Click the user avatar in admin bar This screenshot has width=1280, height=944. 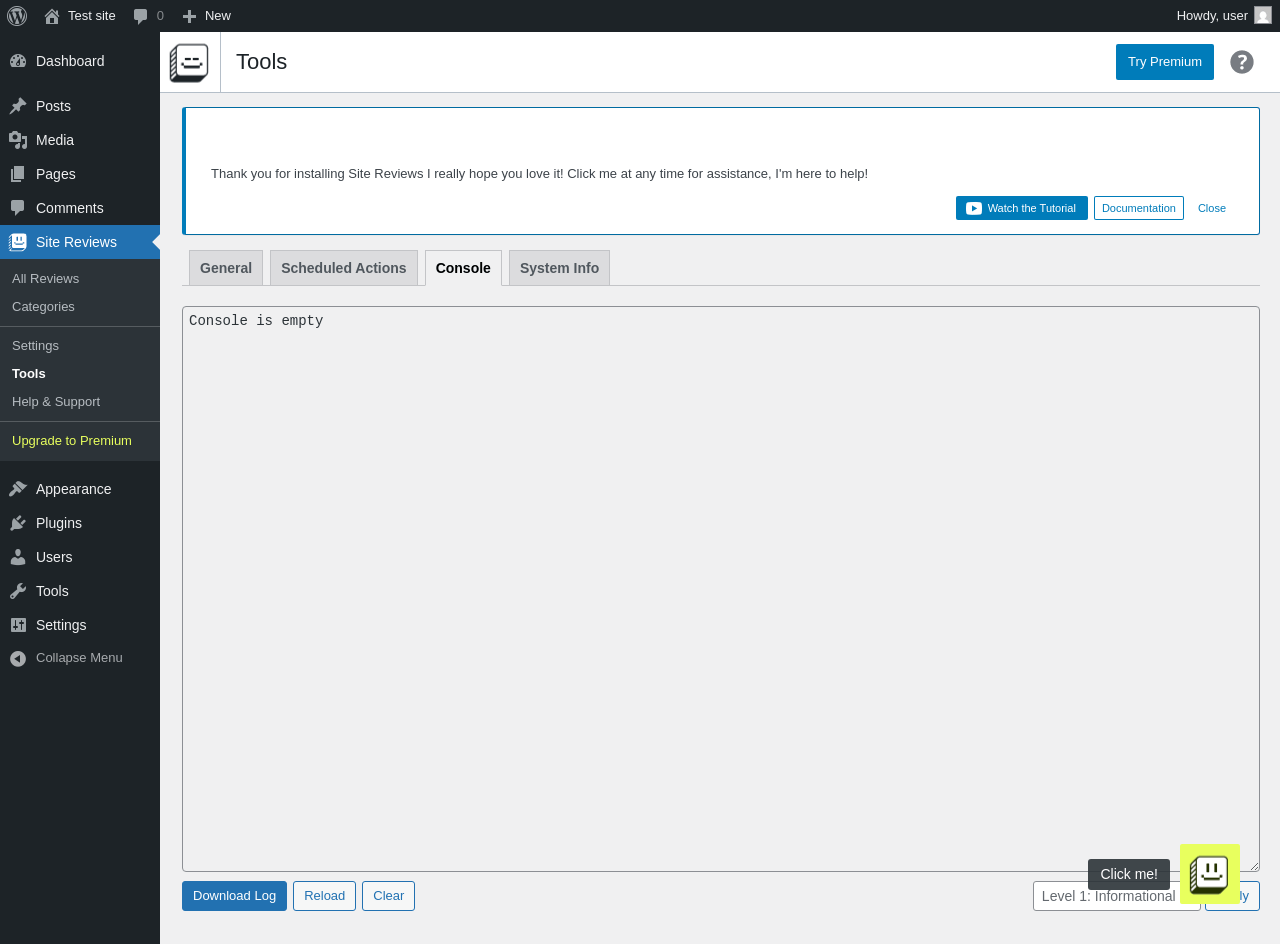tap(1263, 15)
